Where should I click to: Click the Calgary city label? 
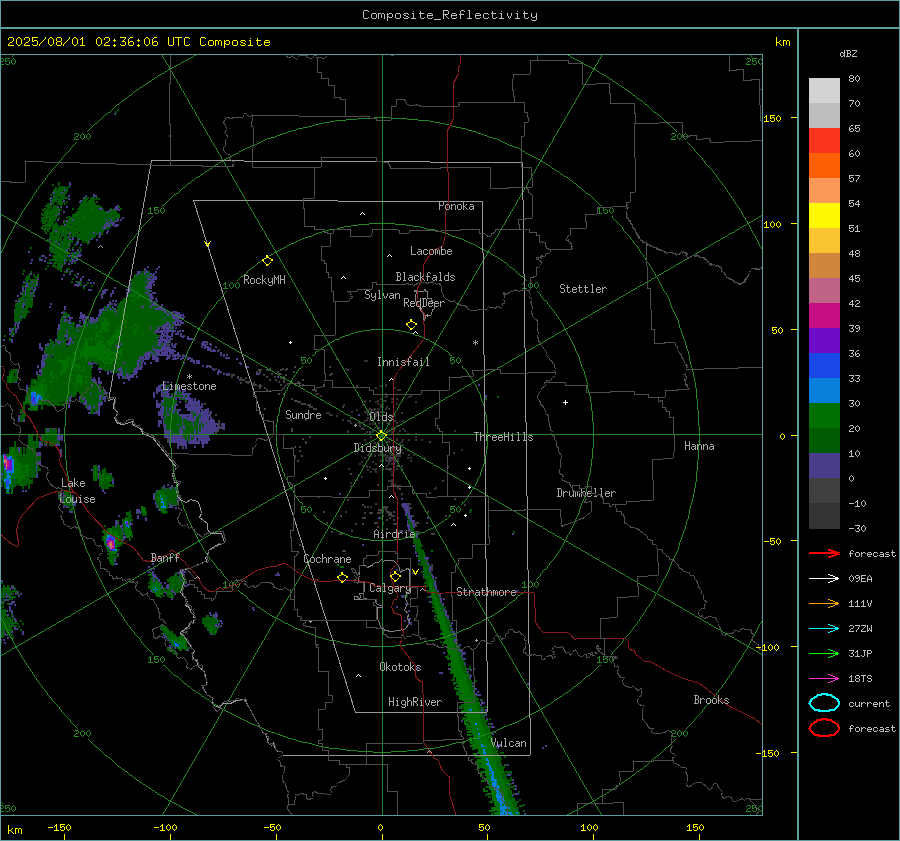coord(390,588)
